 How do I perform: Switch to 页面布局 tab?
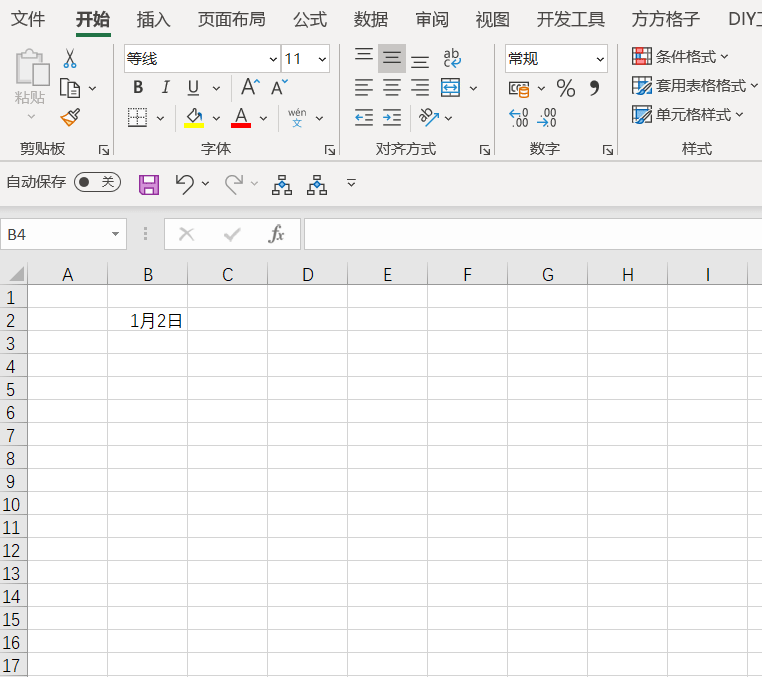pos(232,19)
